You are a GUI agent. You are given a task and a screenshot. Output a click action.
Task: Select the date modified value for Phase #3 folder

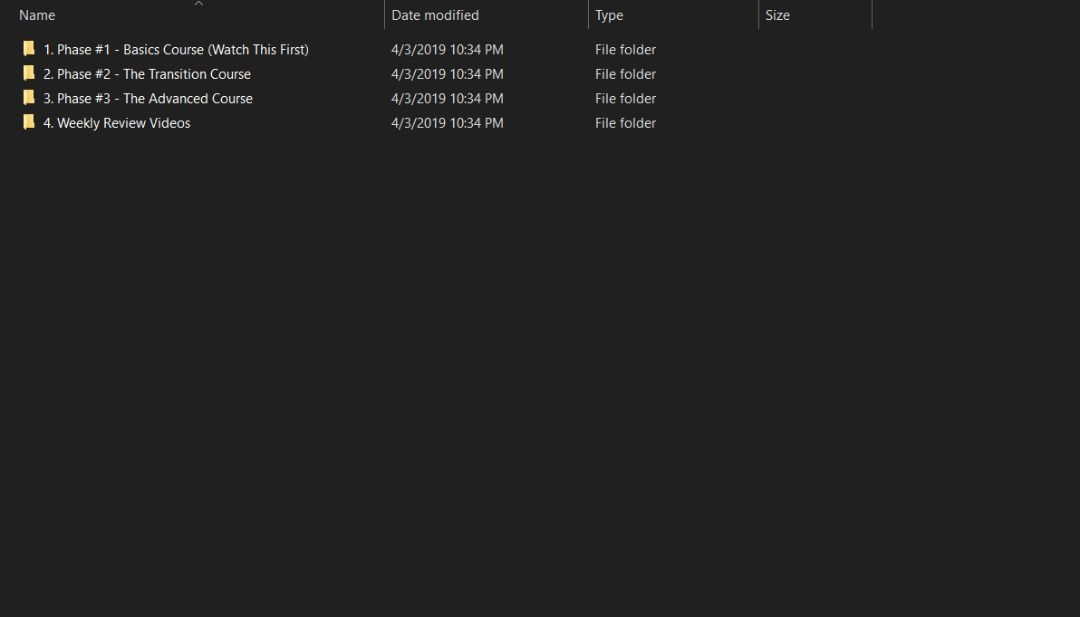[447, 98]
